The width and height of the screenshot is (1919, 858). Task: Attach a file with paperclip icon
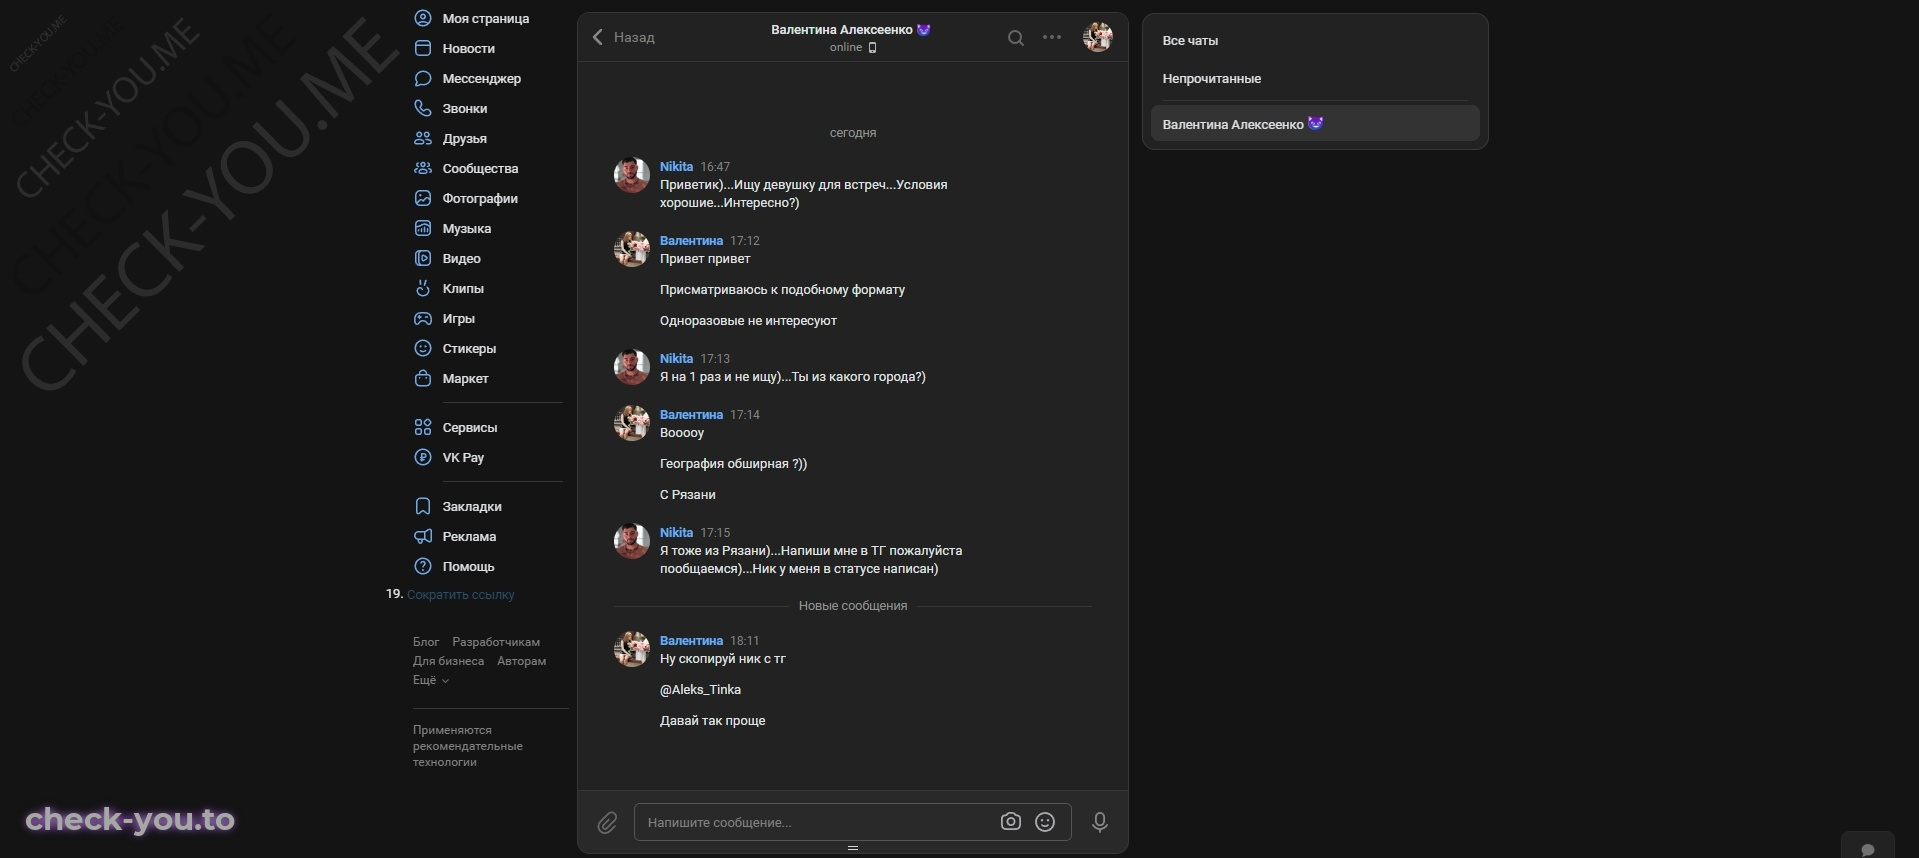coord(607,822)
